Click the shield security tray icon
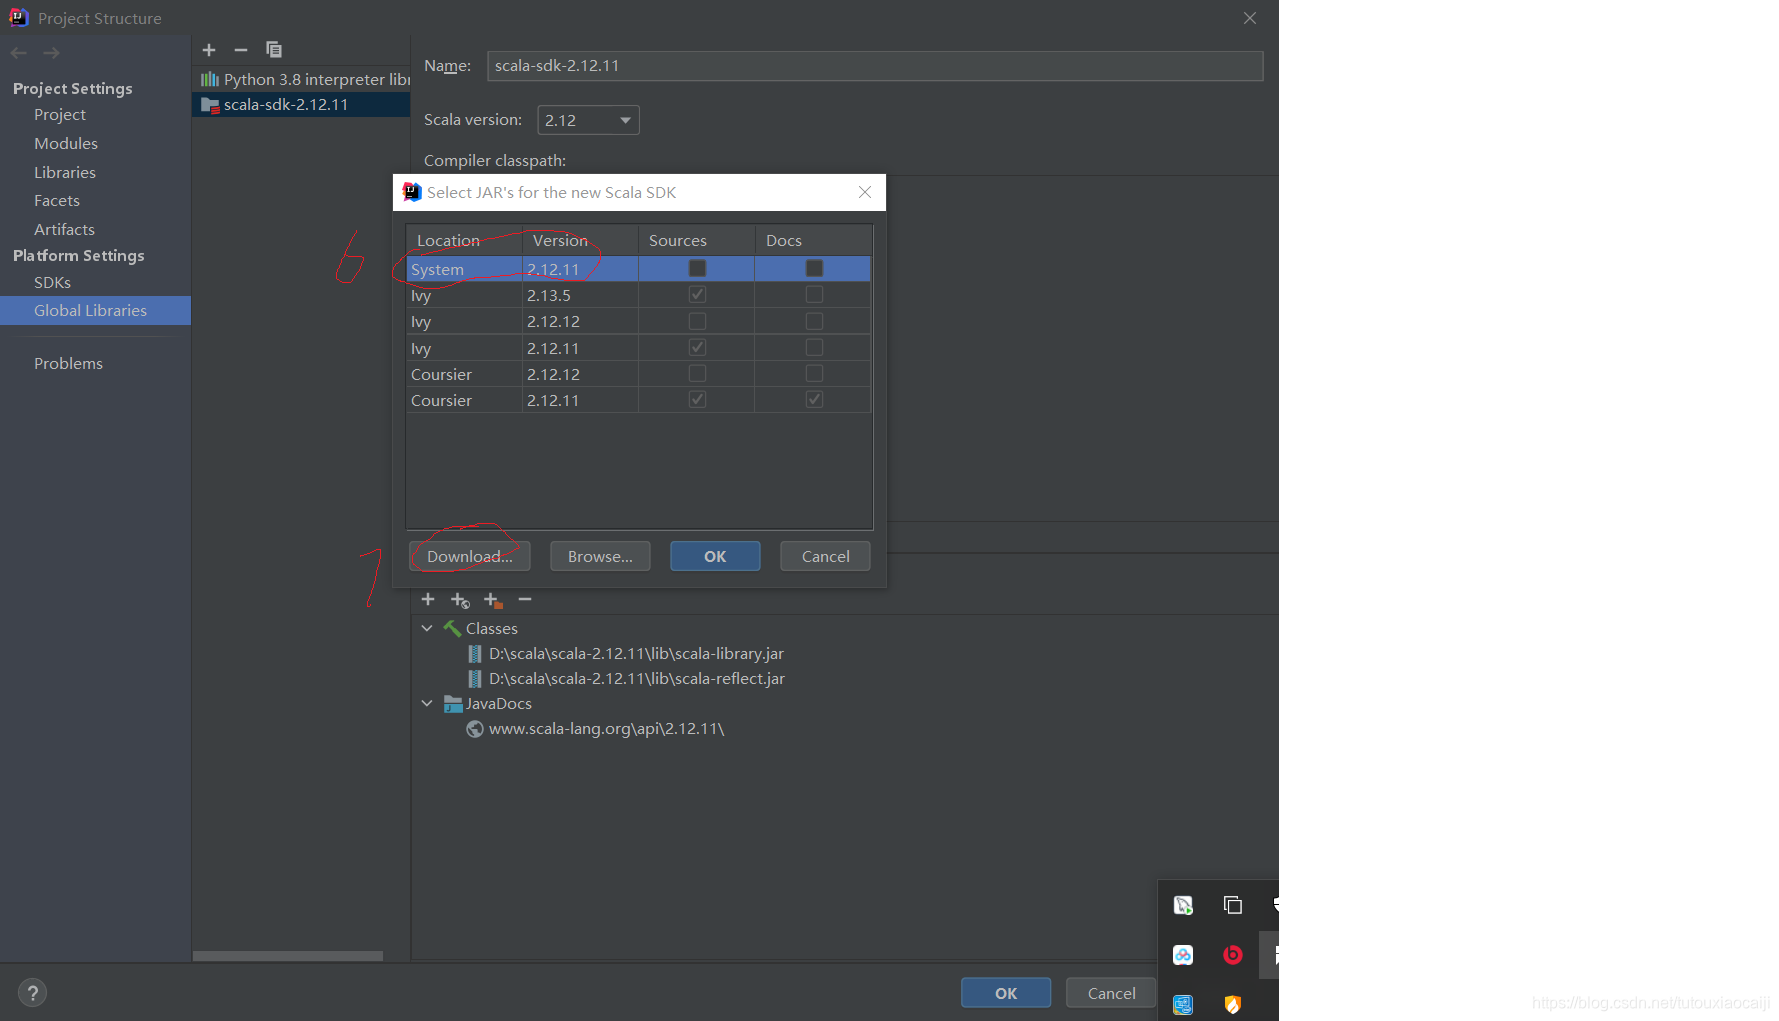1779x1021 pixels. click(x=1233, y=1004)
